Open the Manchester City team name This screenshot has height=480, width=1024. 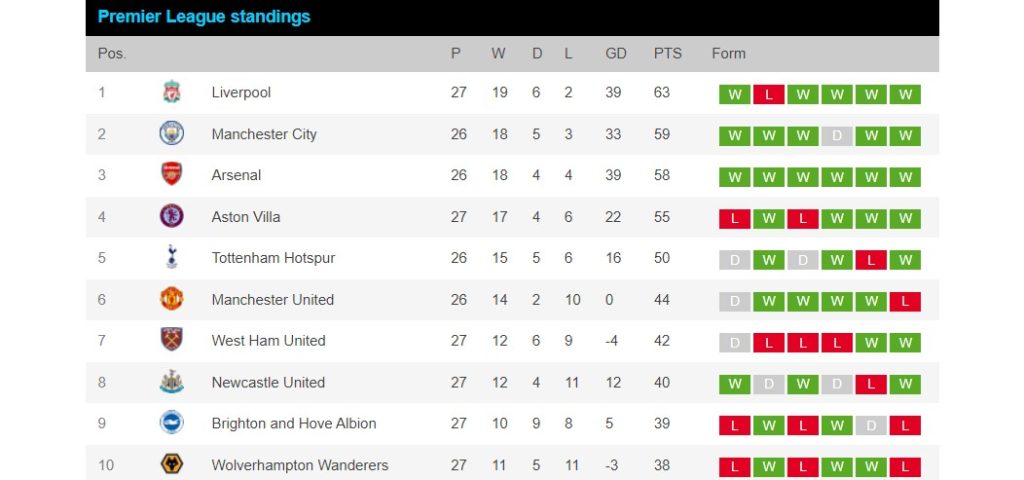264,134
